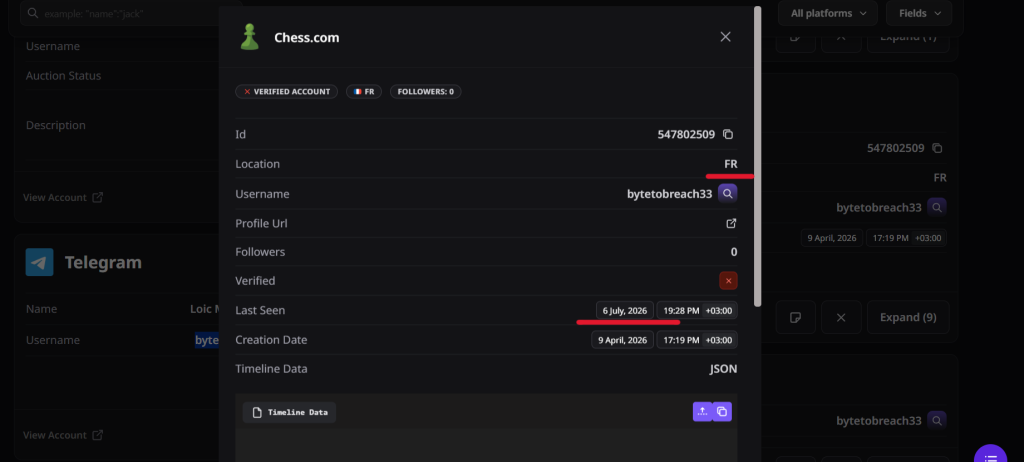This screenshot has height=462, width=1024.
Task: Close the Chess.com details dialog
Action: (x=725, y=37)
